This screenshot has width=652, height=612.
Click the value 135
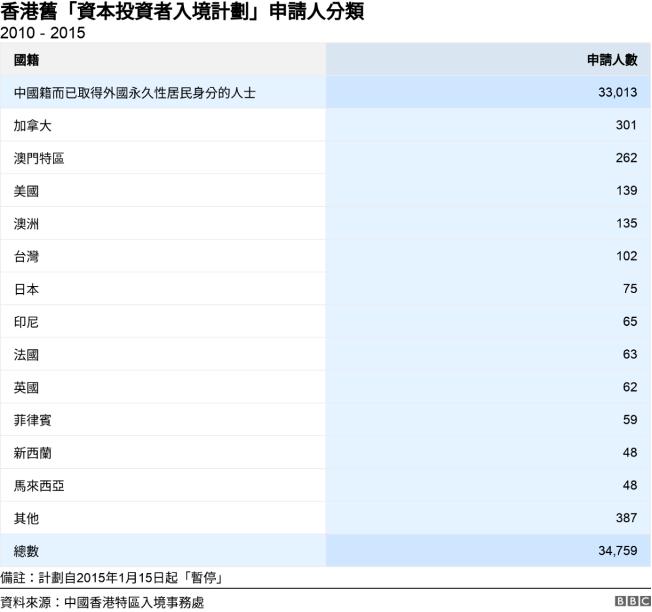click(x=626, y=223)
